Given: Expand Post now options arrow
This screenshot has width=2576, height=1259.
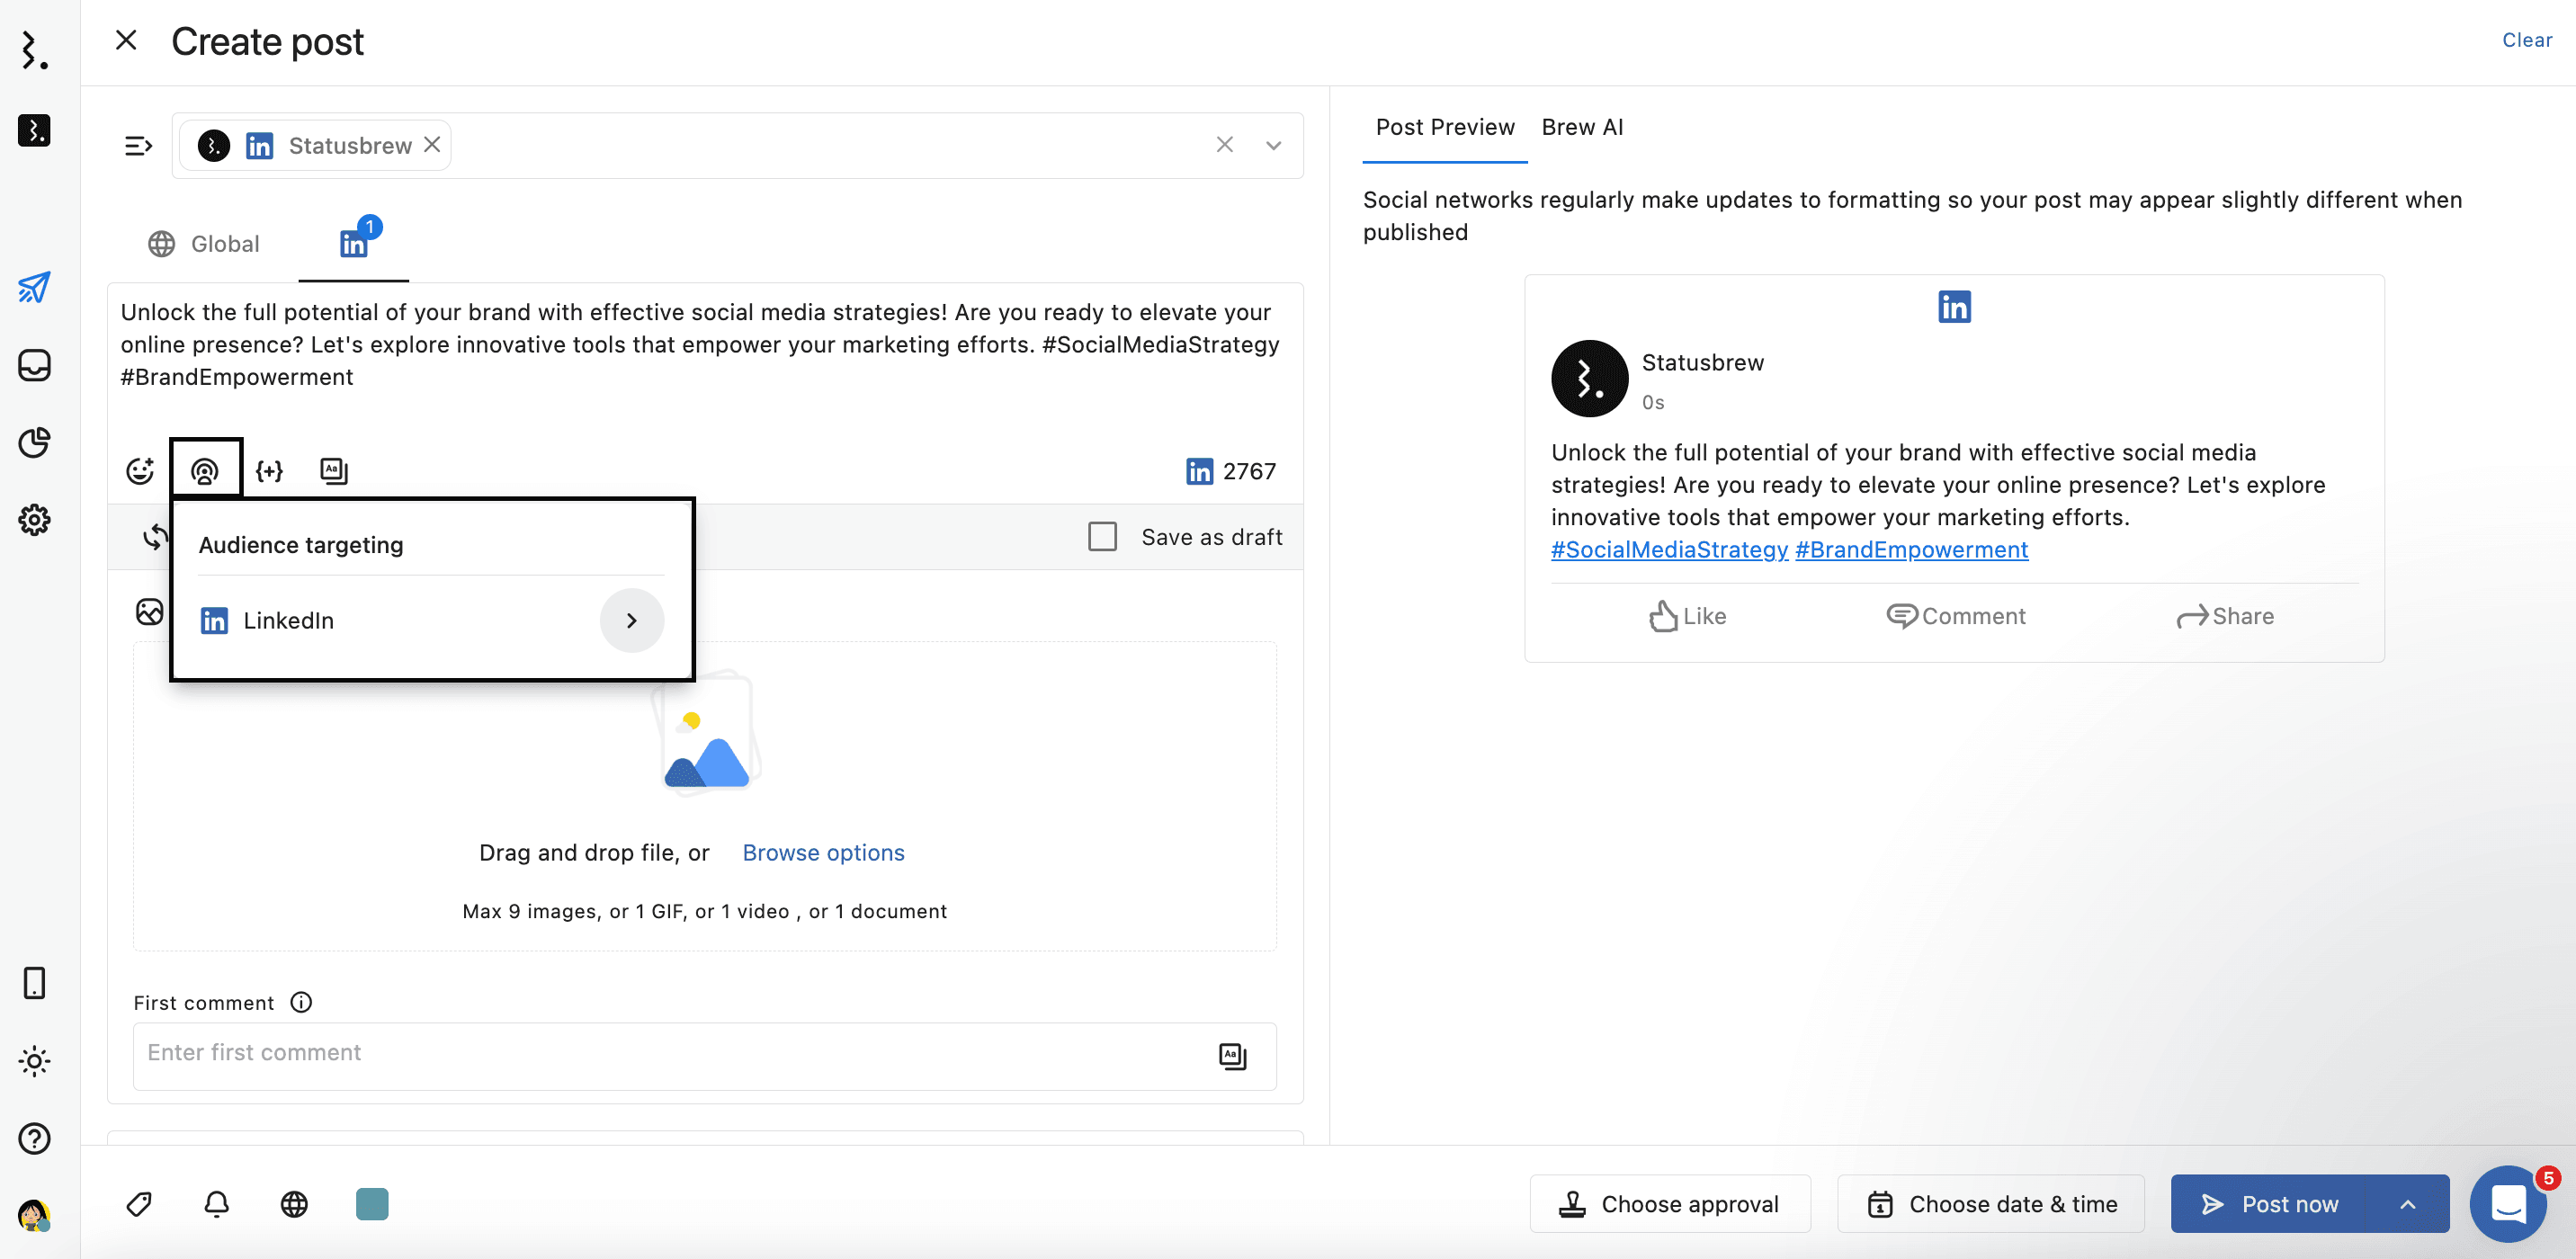Looking at the screenshot, I should [2407, 1203].
